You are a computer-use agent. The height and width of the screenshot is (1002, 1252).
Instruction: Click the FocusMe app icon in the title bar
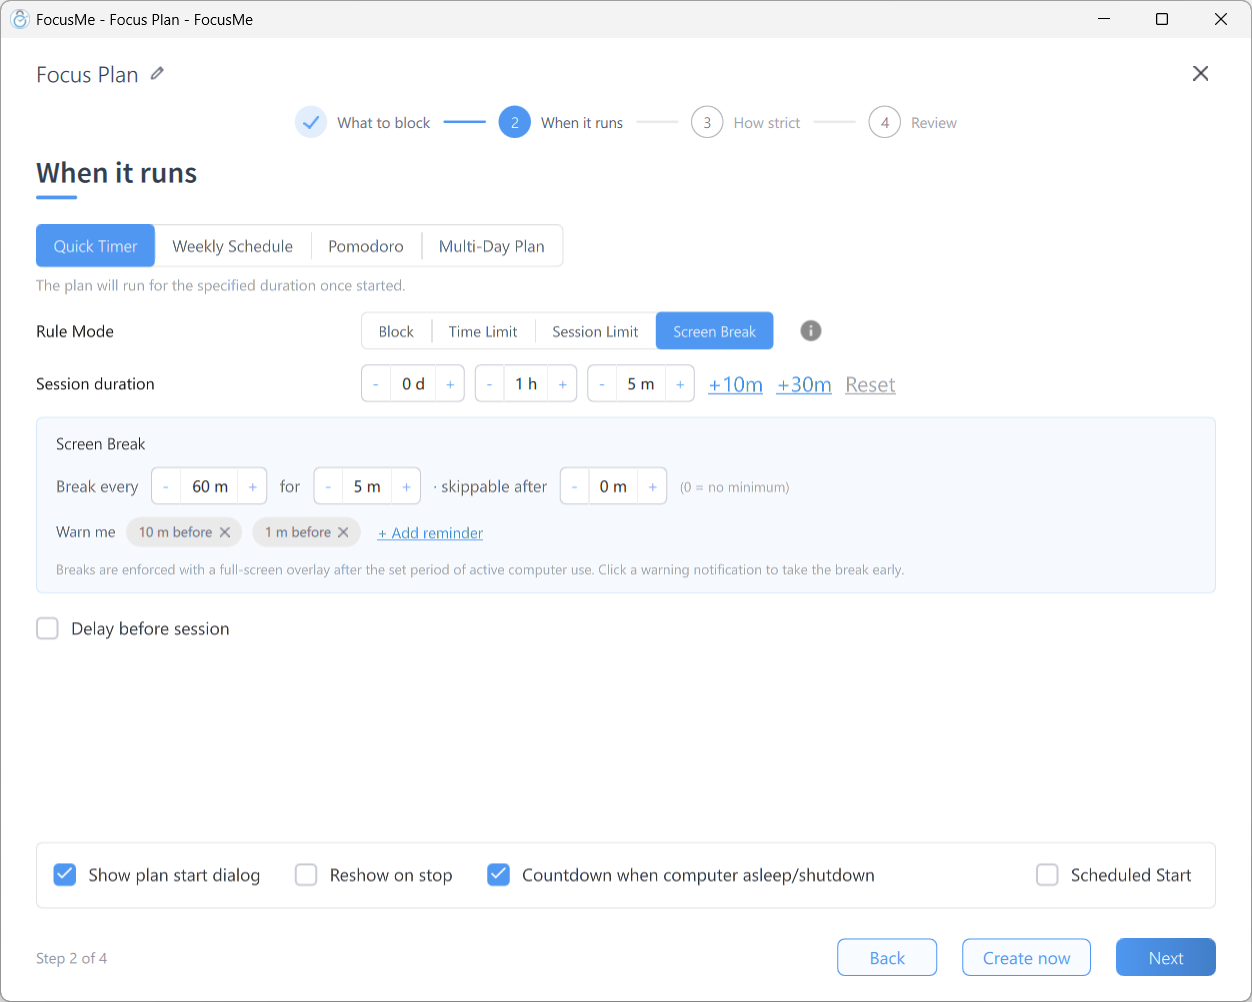point(19,19)
